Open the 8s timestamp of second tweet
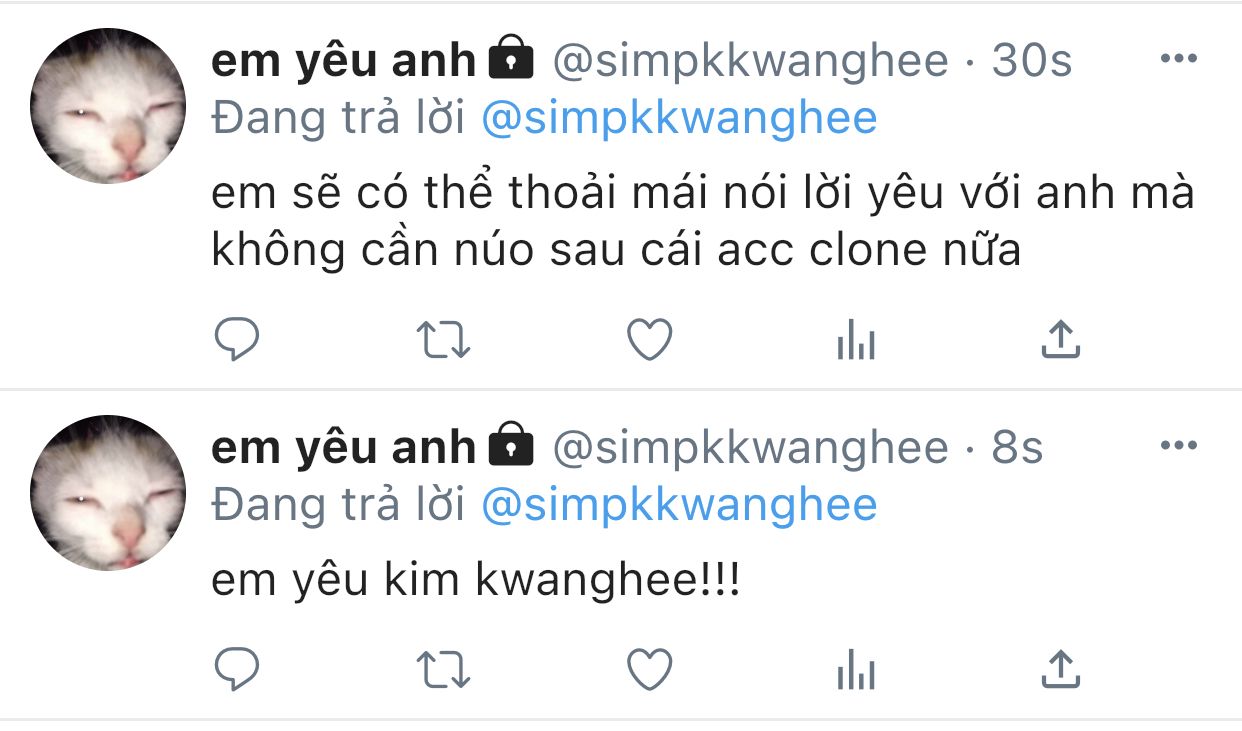The height and width of the screenshot is (731, 1242). pyautogui.click(x=1017, y=448)
